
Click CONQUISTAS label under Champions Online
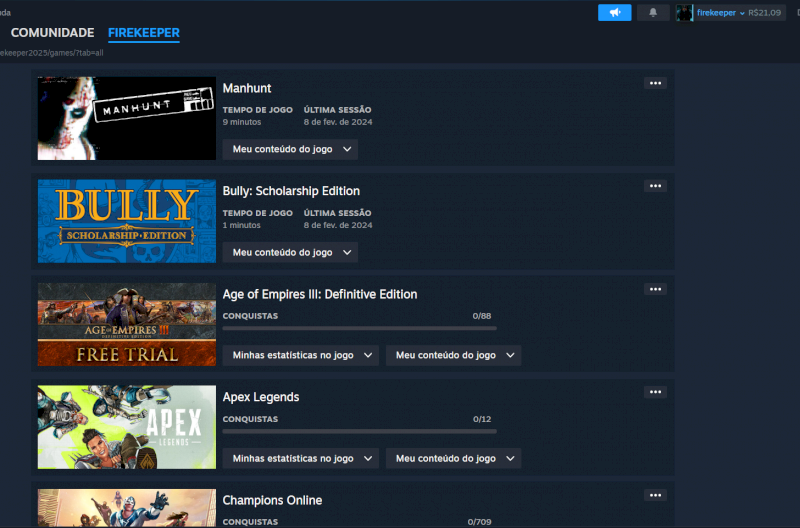[x=251, y=522]
